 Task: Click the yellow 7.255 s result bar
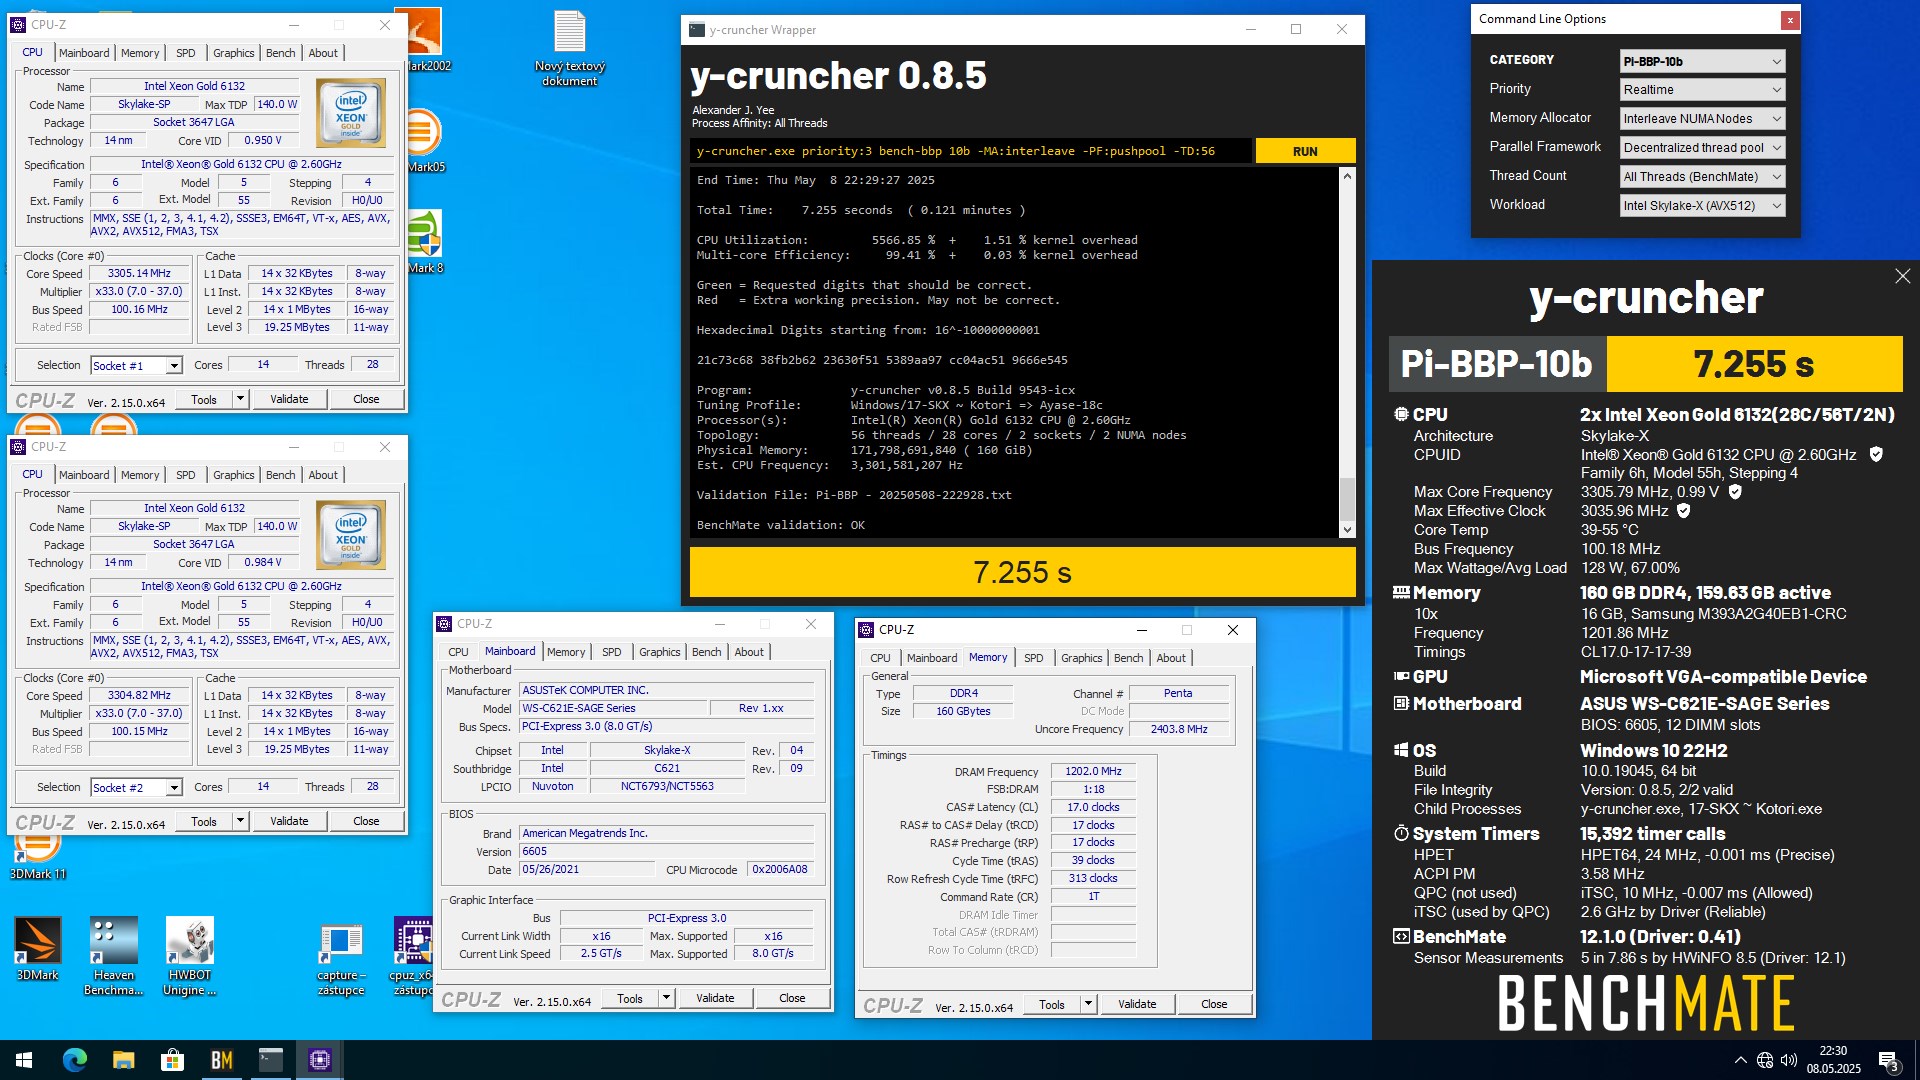[x=1022, y=572]
